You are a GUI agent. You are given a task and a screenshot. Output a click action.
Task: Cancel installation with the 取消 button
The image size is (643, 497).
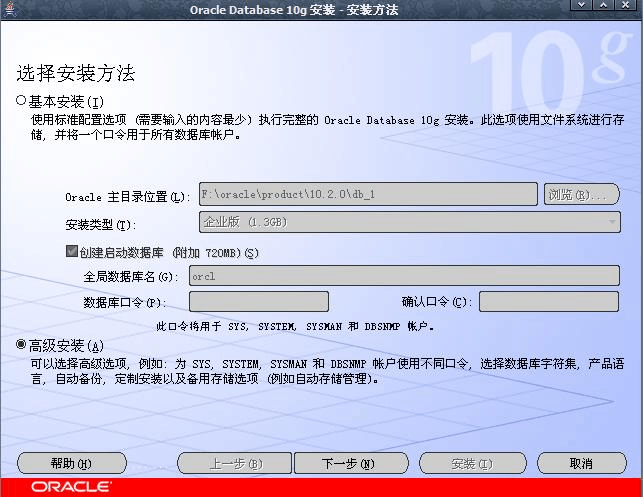582,463
